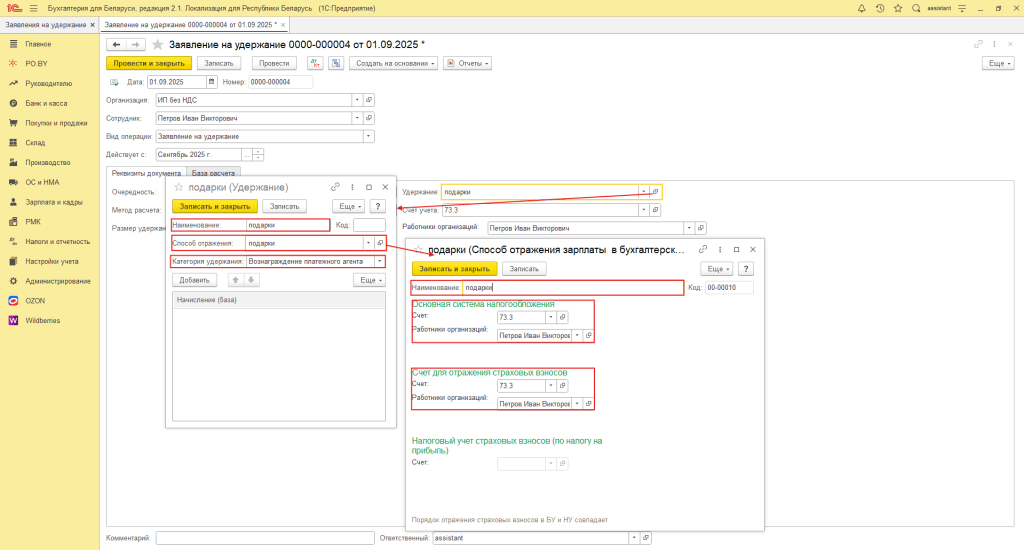
Task: Click move-up arrow in Удержание dialog list
Action: click(235, 280)
